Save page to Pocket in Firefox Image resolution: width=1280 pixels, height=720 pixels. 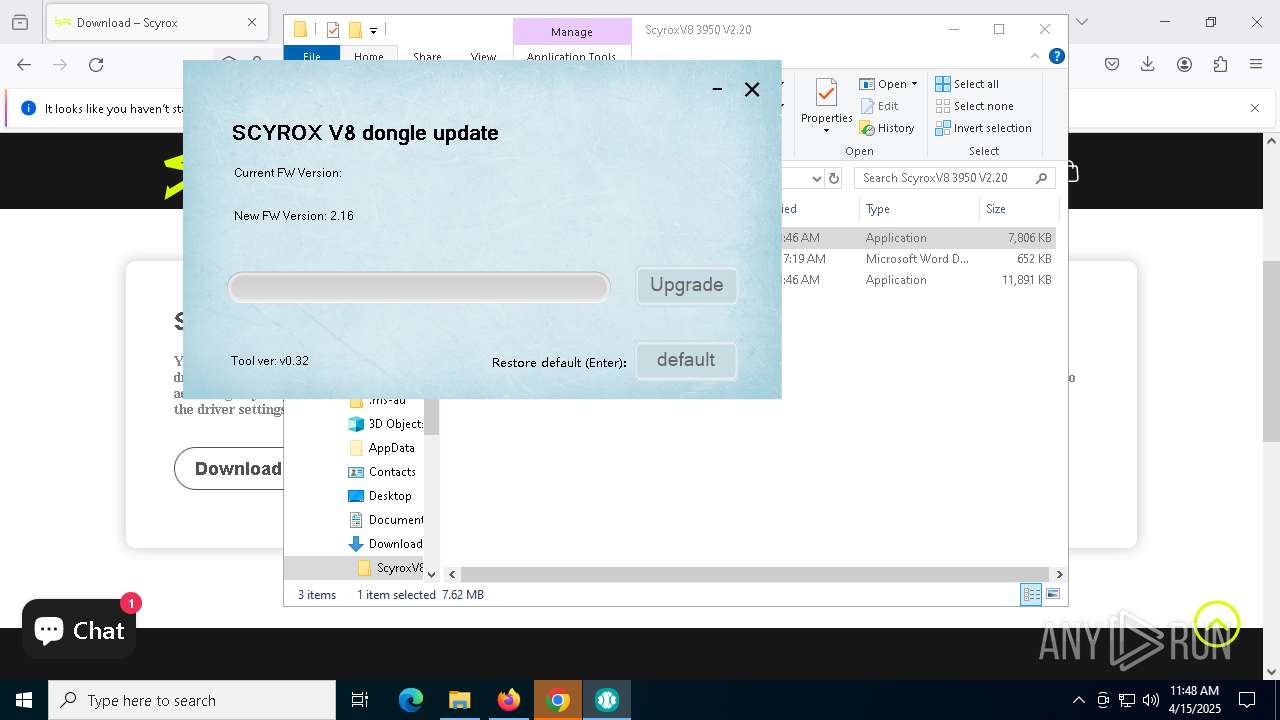coord(1112,65)
